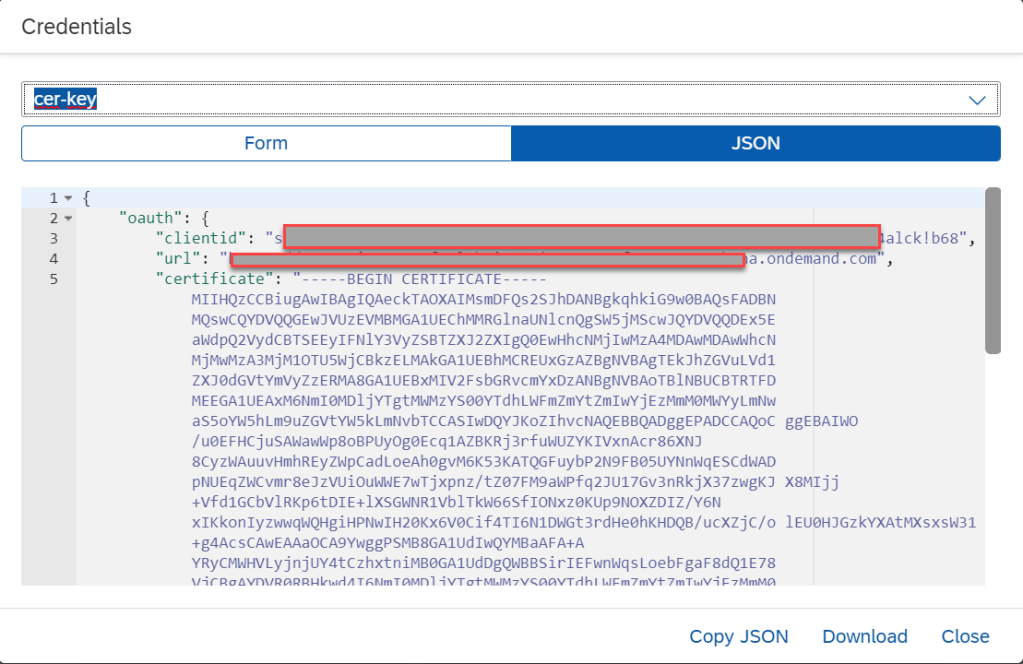The image size is (1023, 664).
Task: Click line number 4 in the gutter
Action: point(53,258)
